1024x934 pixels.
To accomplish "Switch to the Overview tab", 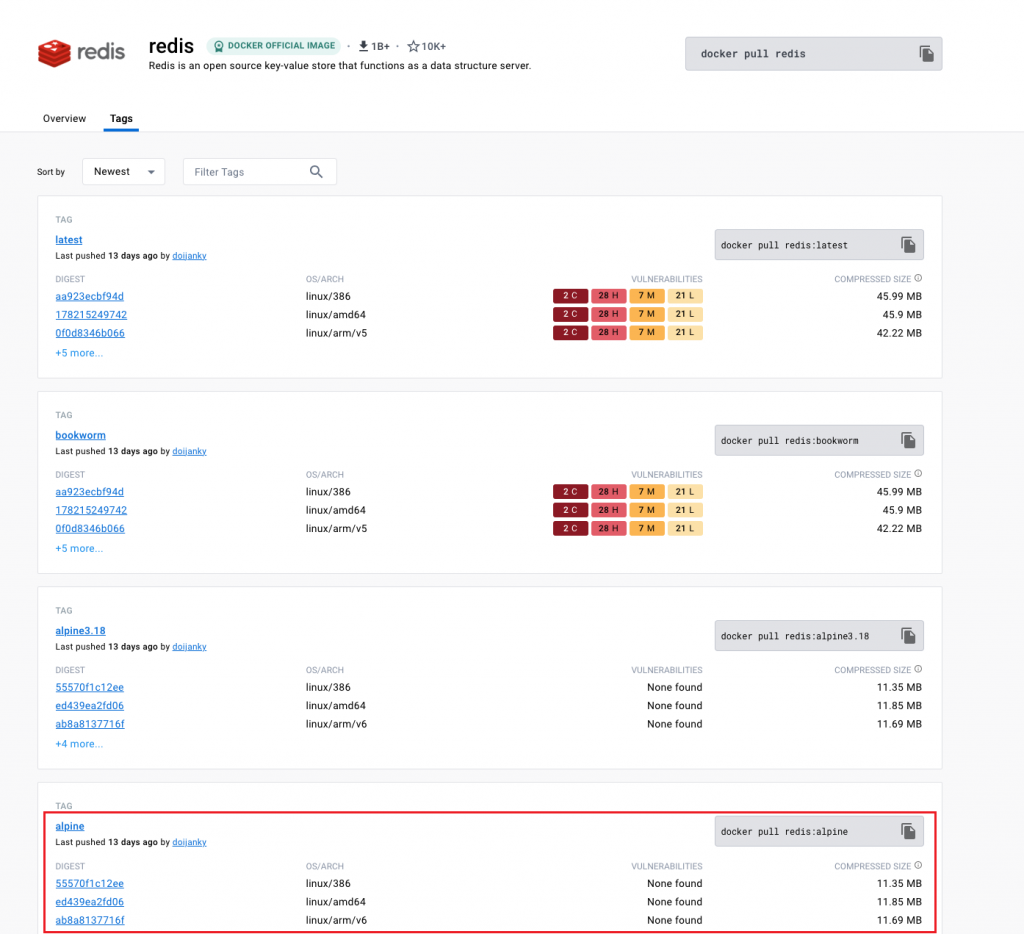I will [65, 118].
